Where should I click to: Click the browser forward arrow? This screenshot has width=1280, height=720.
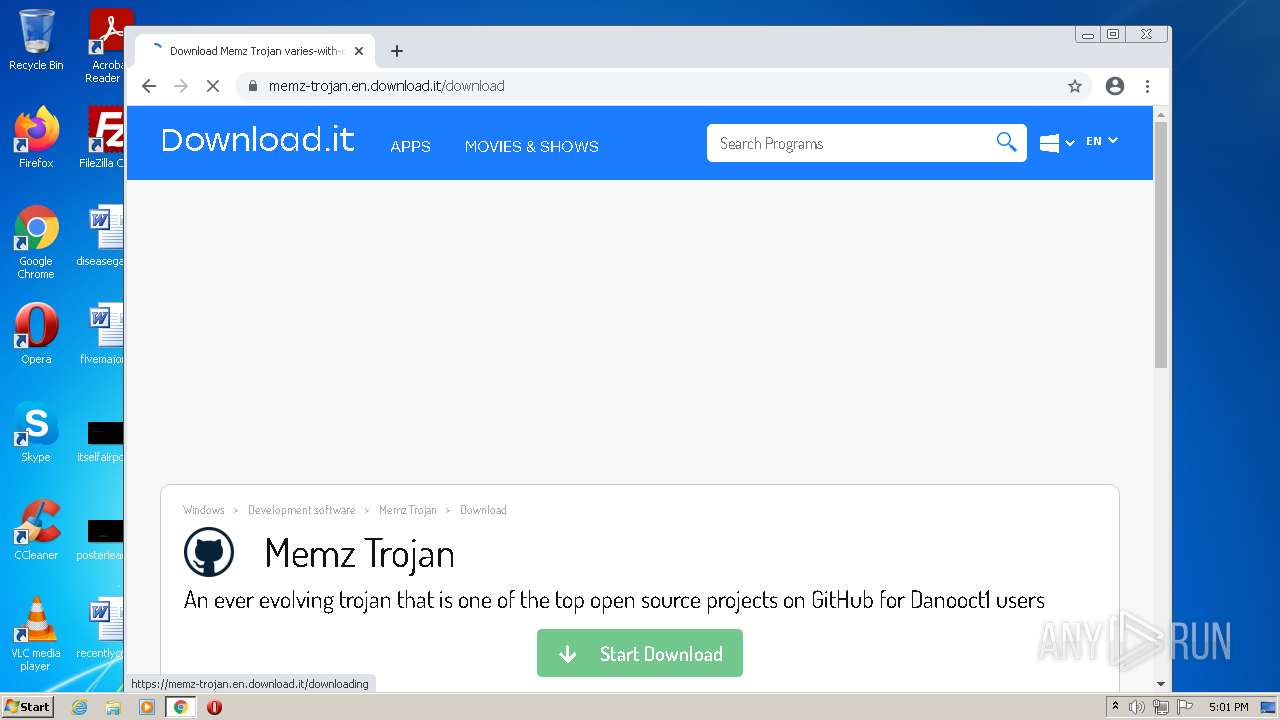pyautogui.click(x=181, y=86)
